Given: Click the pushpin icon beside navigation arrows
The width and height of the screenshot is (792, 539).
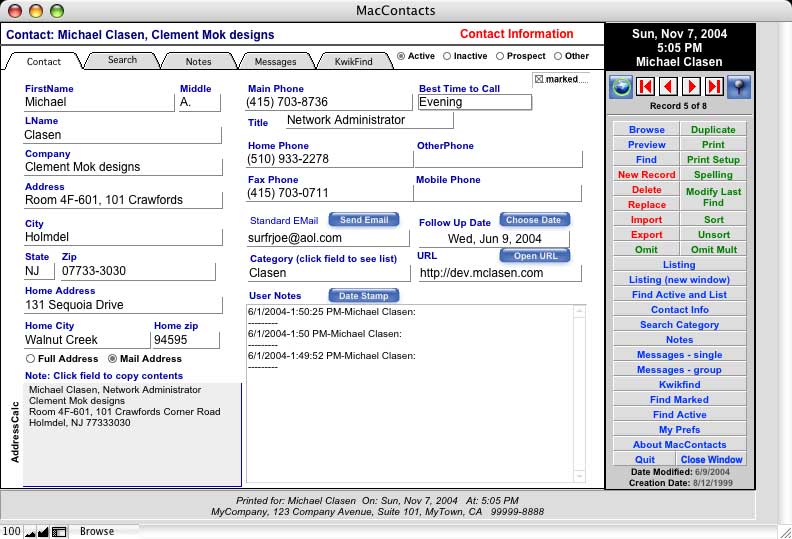Looking at the screenshot, I should [738, 87].
